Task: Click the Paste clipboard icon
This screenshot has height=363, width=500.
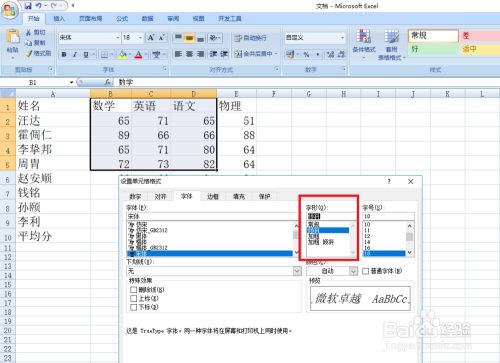Action: pyautogui.click(x=13, y=37)
